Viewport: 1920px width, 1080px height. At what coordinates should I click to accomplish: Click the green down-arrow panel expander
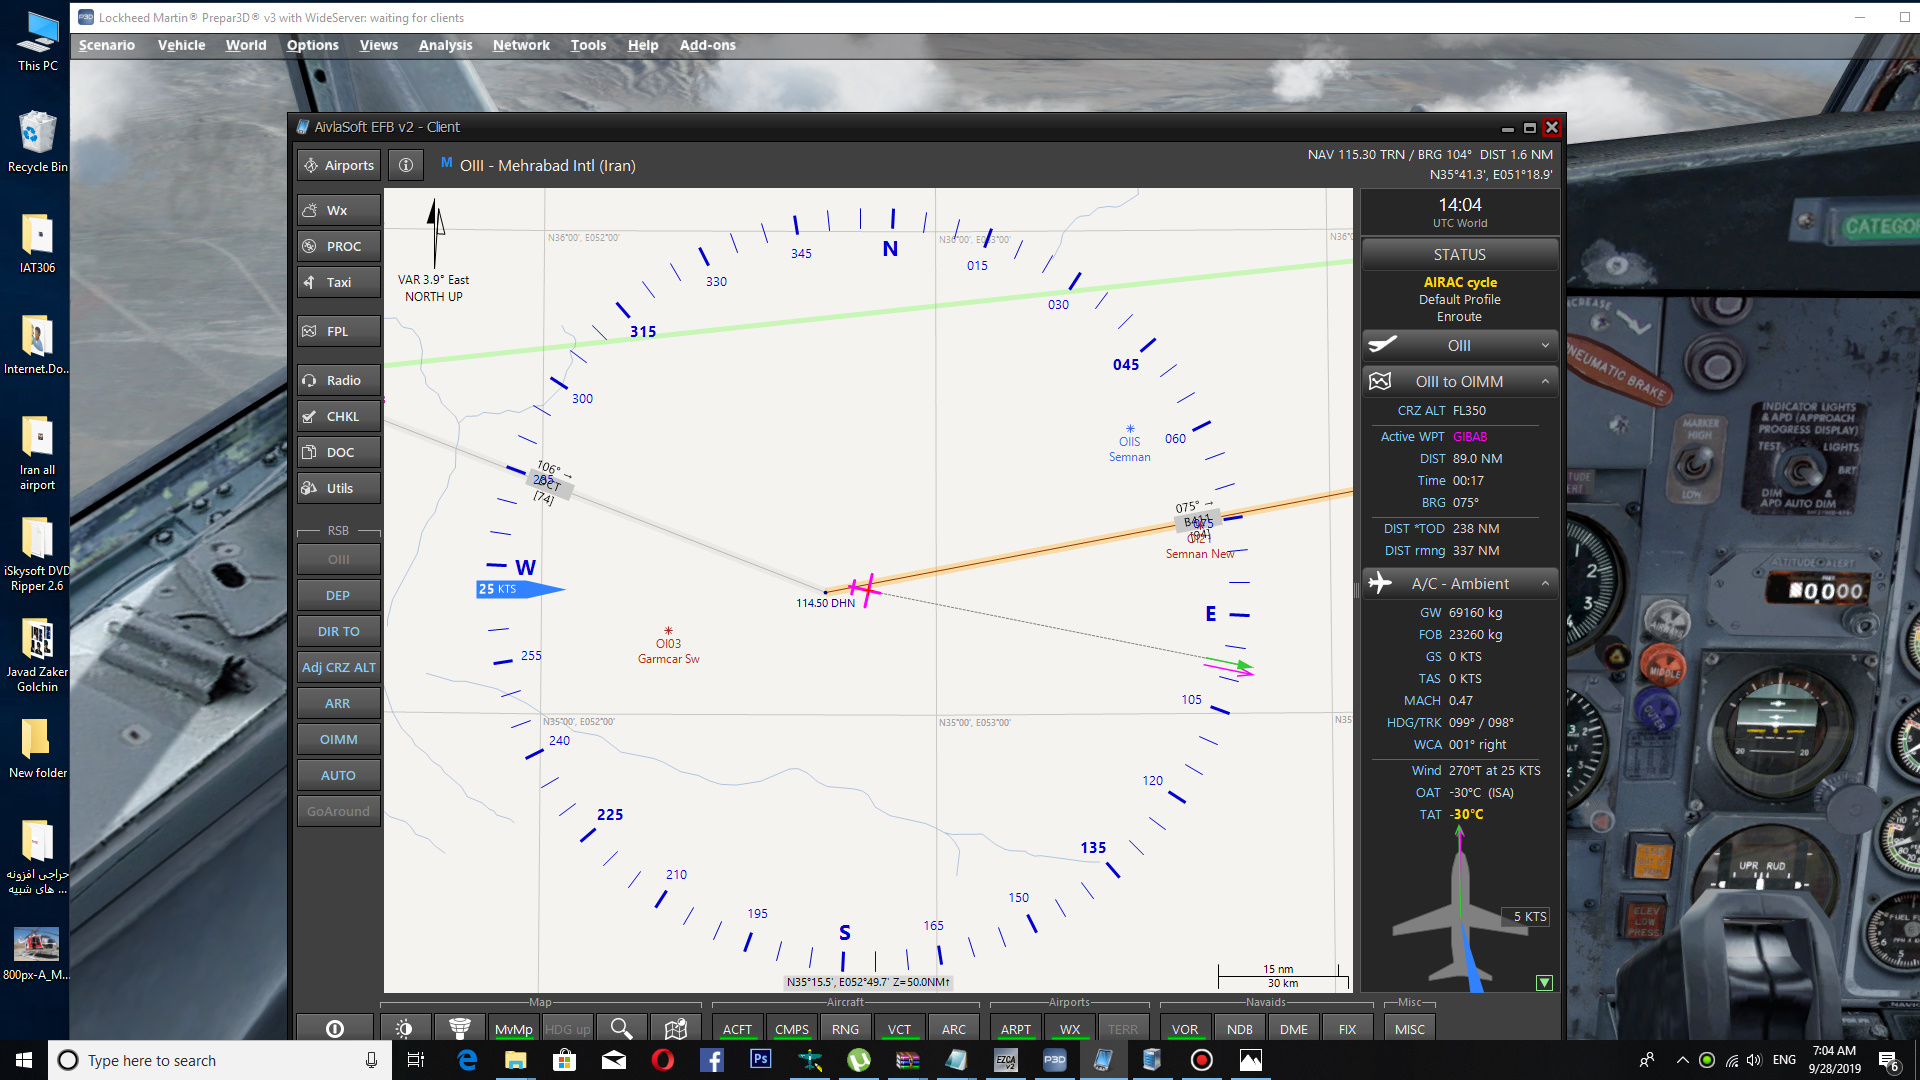[1545, 982]
